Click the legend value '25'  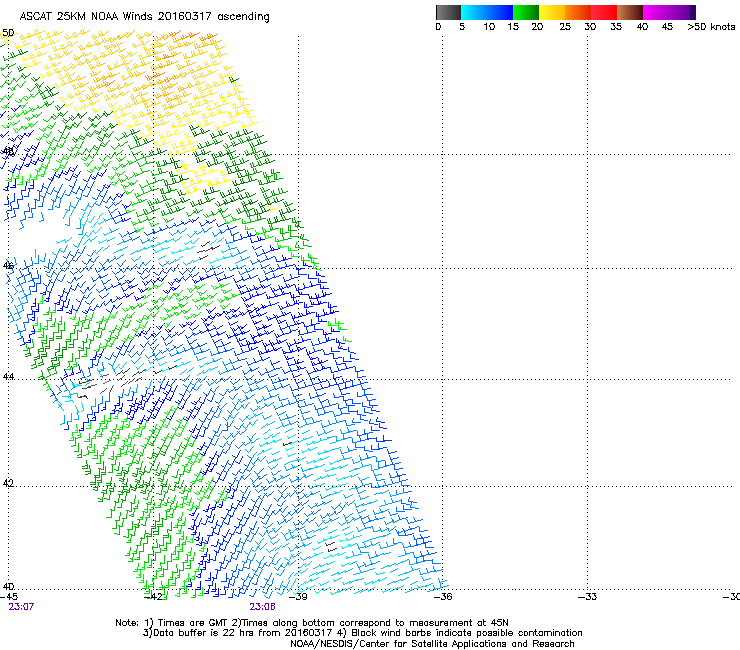click(565, 27)
